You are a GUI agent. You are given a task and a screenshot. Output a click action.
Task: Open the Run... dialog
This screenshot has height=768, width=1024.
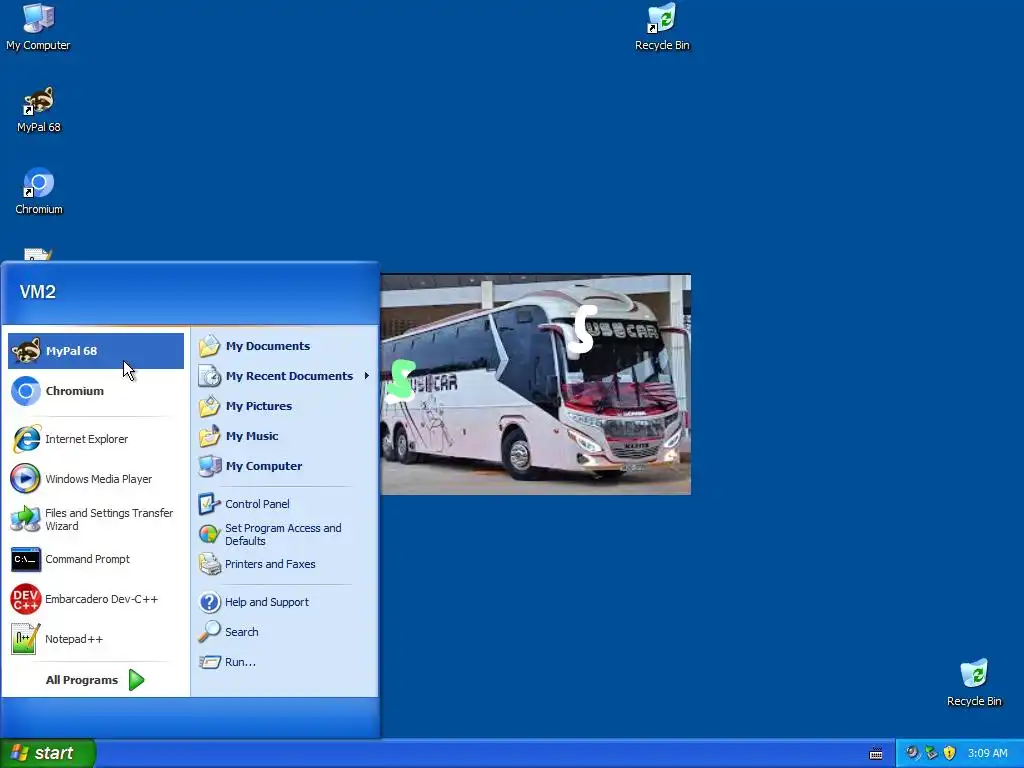pyautogui.click(x=284, y=662)
